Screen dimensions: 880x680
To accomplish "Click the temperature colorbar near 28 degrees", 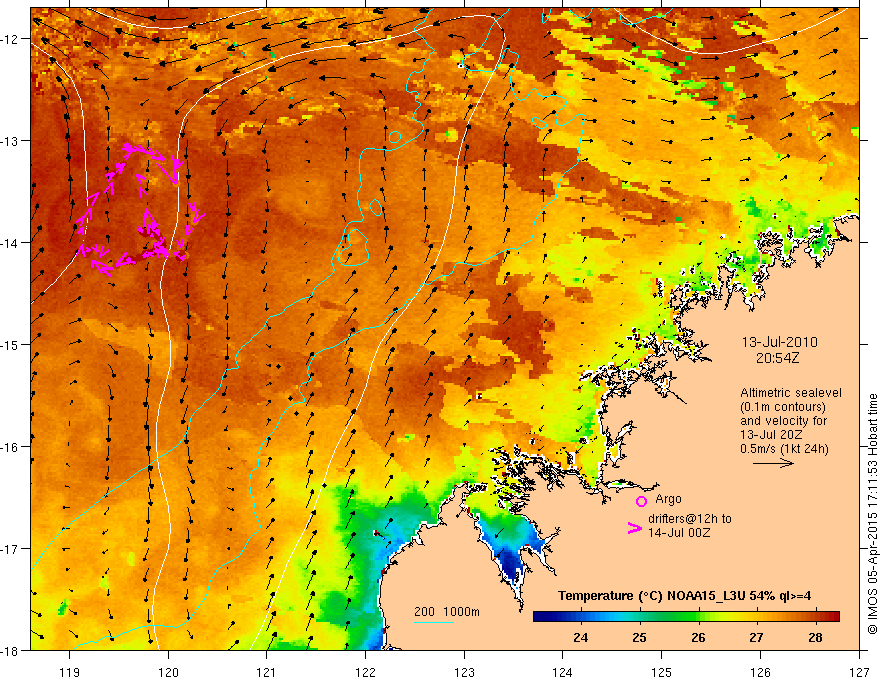I will 815,616.
